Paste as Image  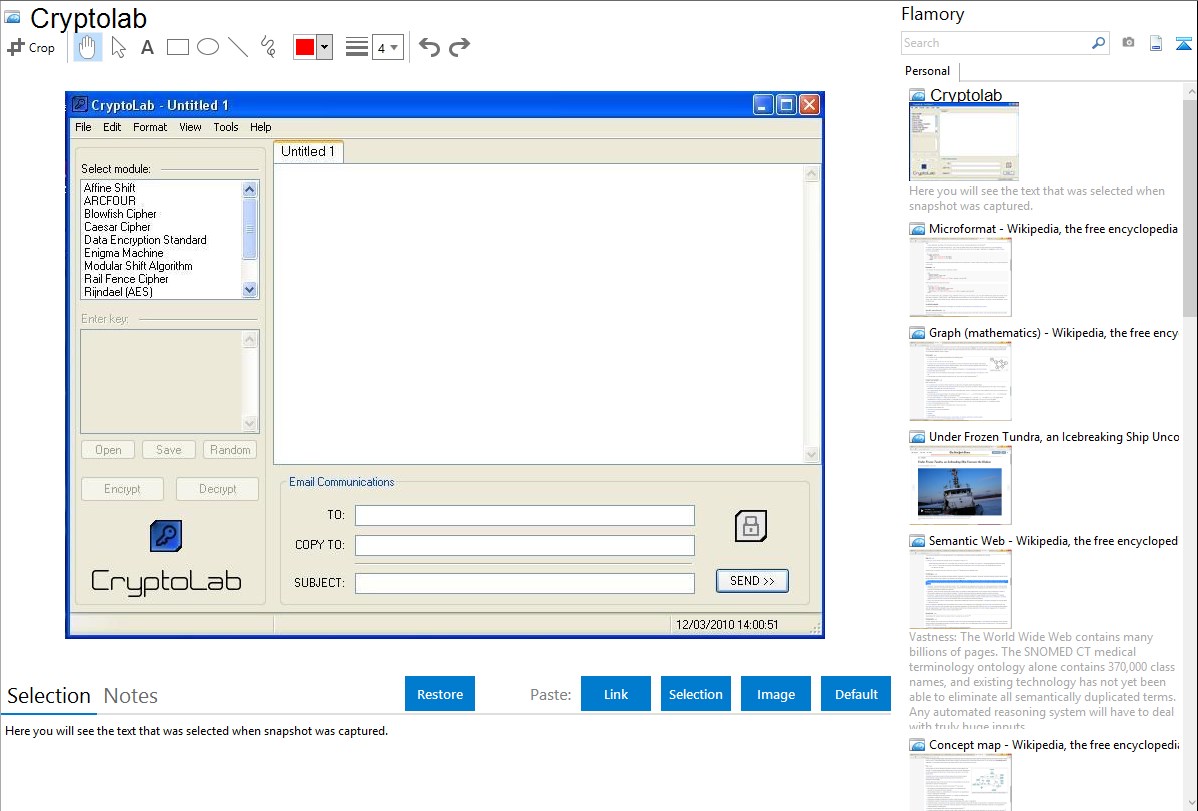776,694
